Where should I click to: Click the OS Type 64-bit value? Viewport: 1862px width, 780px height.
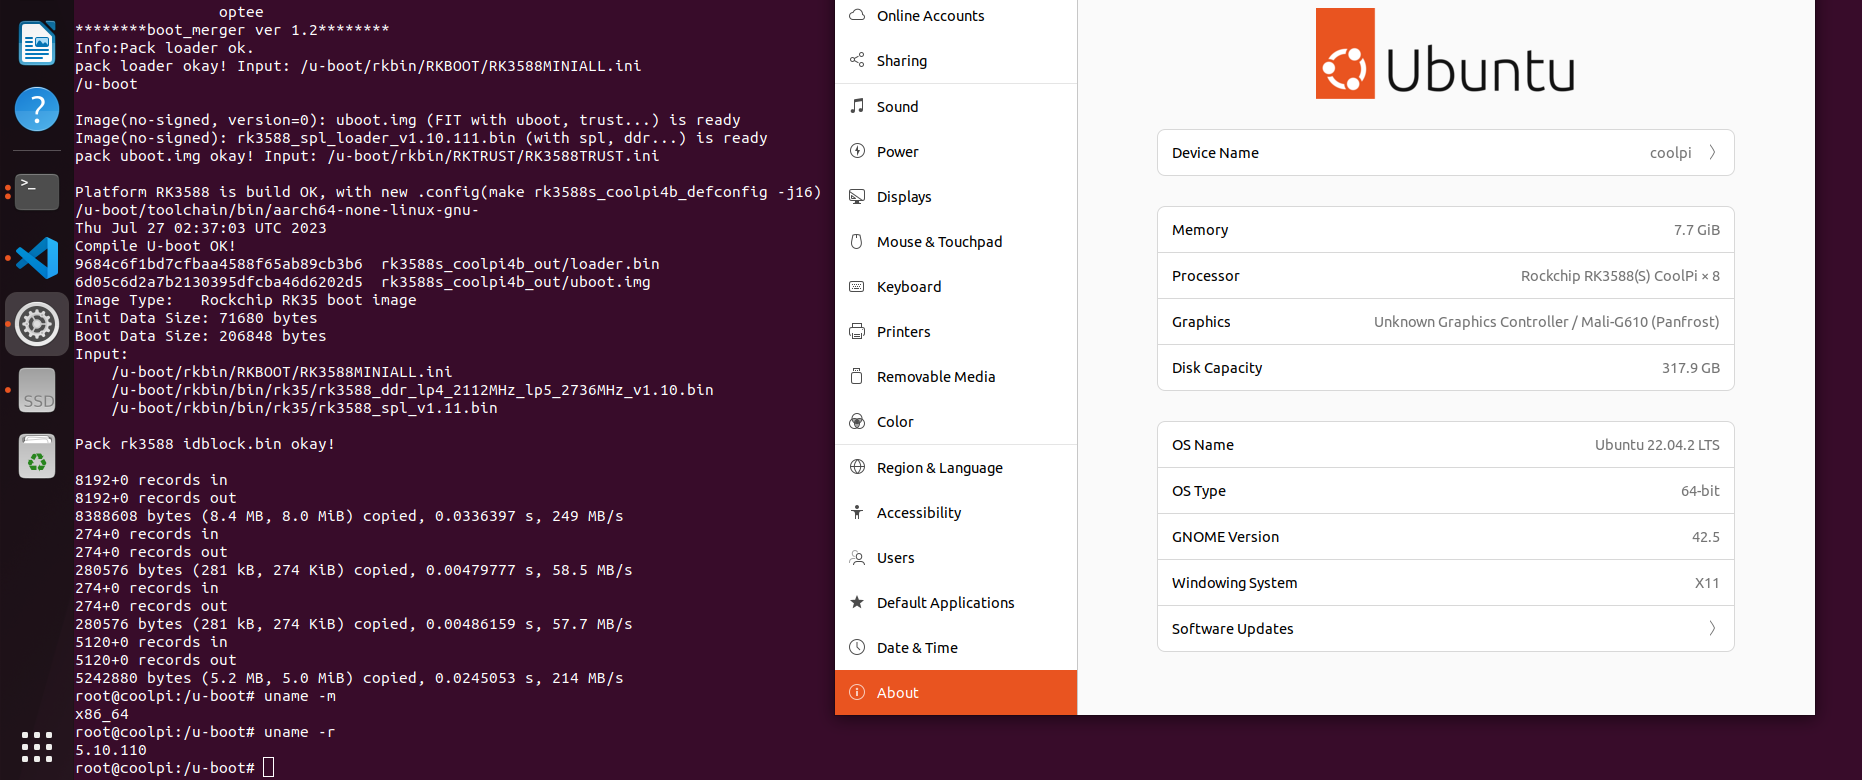[x=1700, y=490]
